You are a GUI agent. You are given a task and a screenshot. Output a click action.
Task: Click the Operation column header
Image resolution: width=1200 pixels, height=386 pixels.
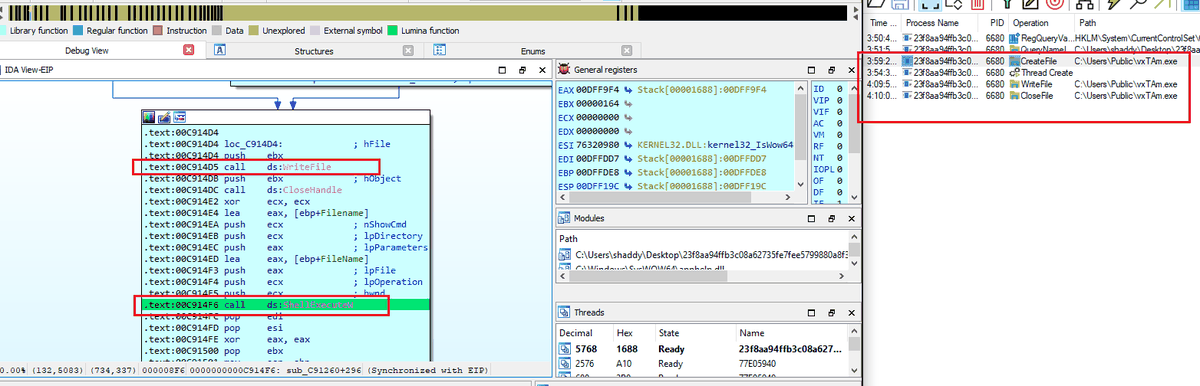[x=1031, y=22]
